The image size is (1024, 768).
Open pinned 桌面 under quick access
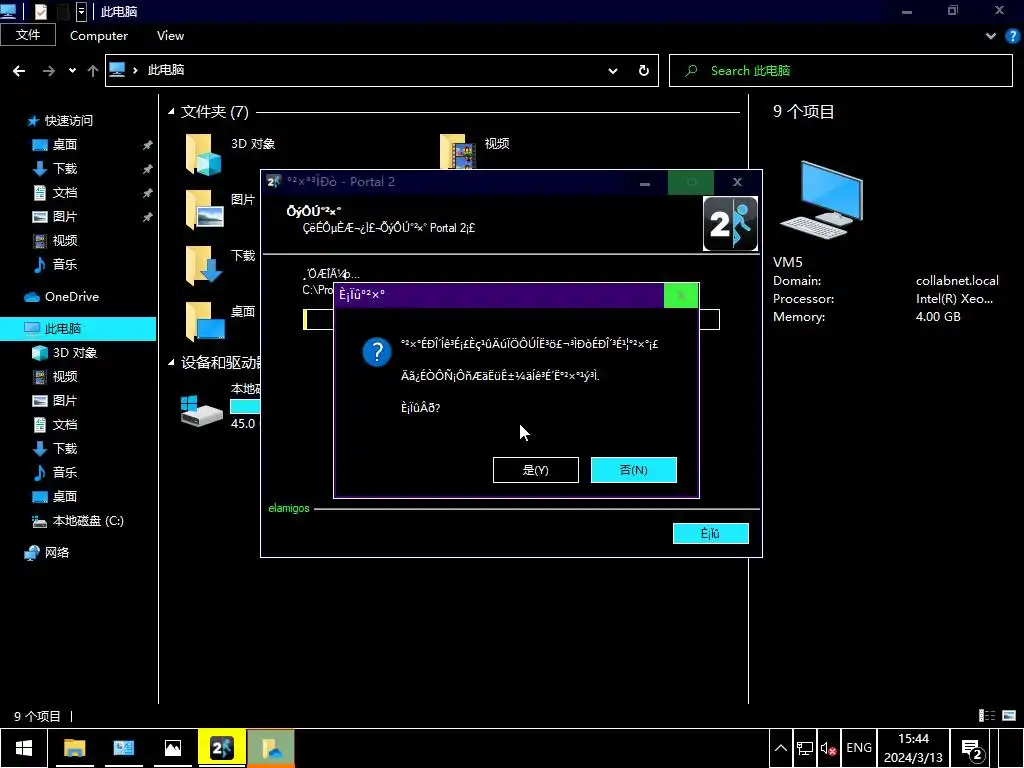pyautogui.click(x=65, y=144)
